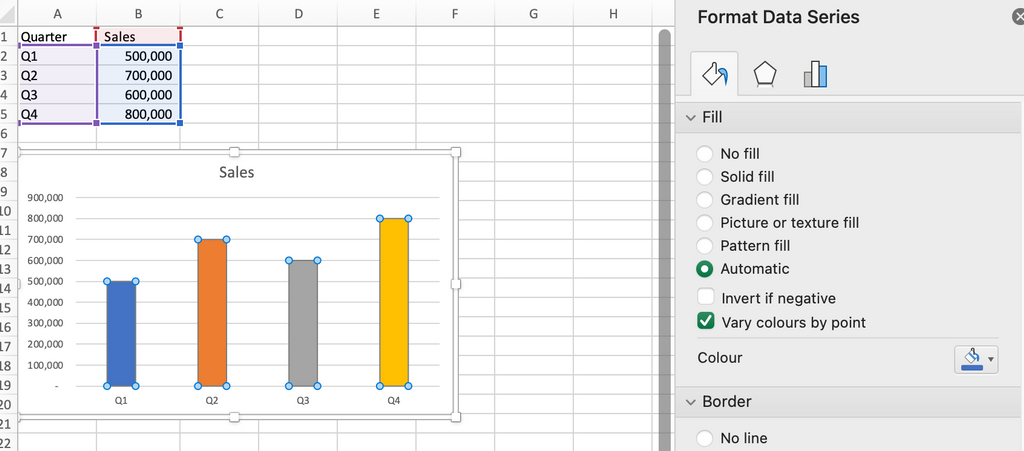1024x451 pixels.
Task: Click the Q4 category axis label
Action: point(394,401)
